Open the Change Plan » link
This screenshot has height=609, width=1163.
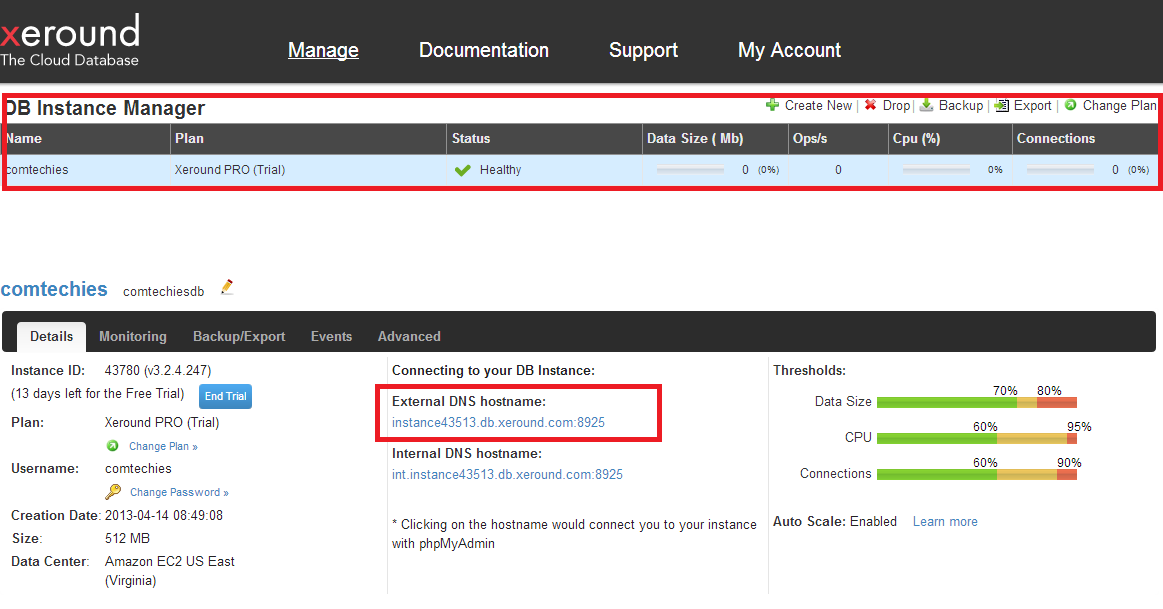click(x=163, y=446)
